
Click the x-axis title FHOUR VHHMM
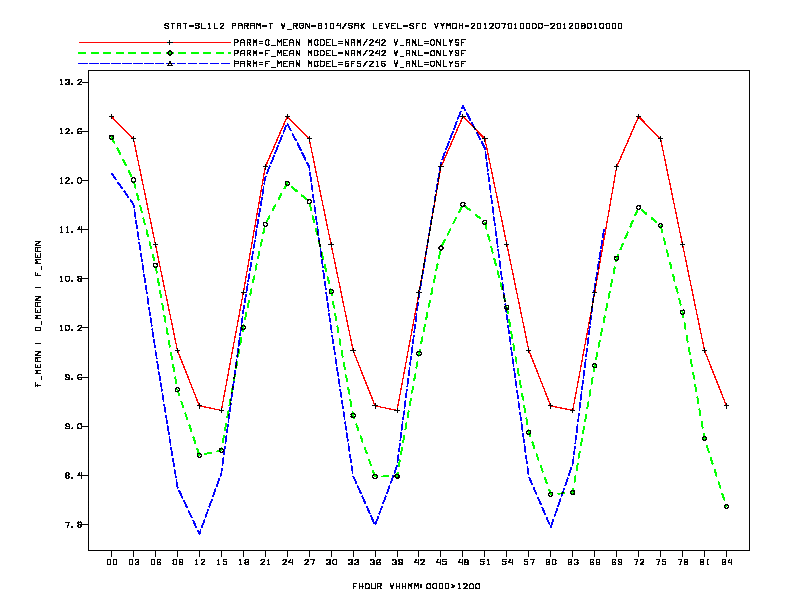416,586
